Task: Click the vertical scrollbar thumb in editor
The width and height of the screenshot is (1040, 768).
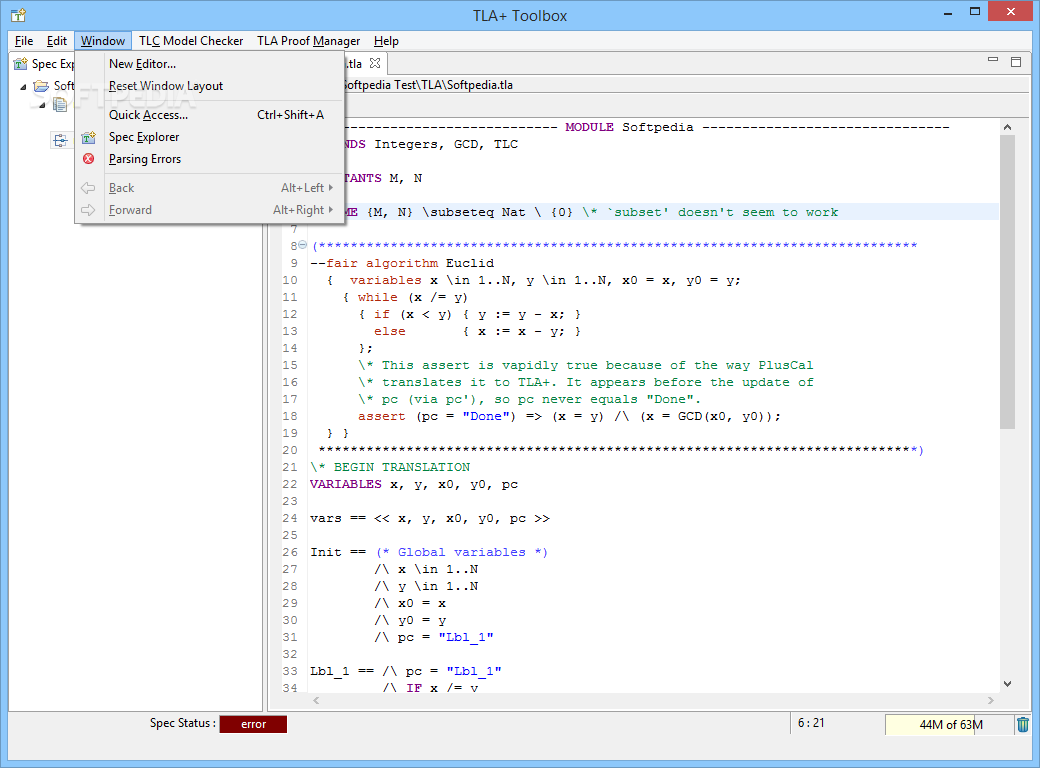Action: (x=1008, y=282)
